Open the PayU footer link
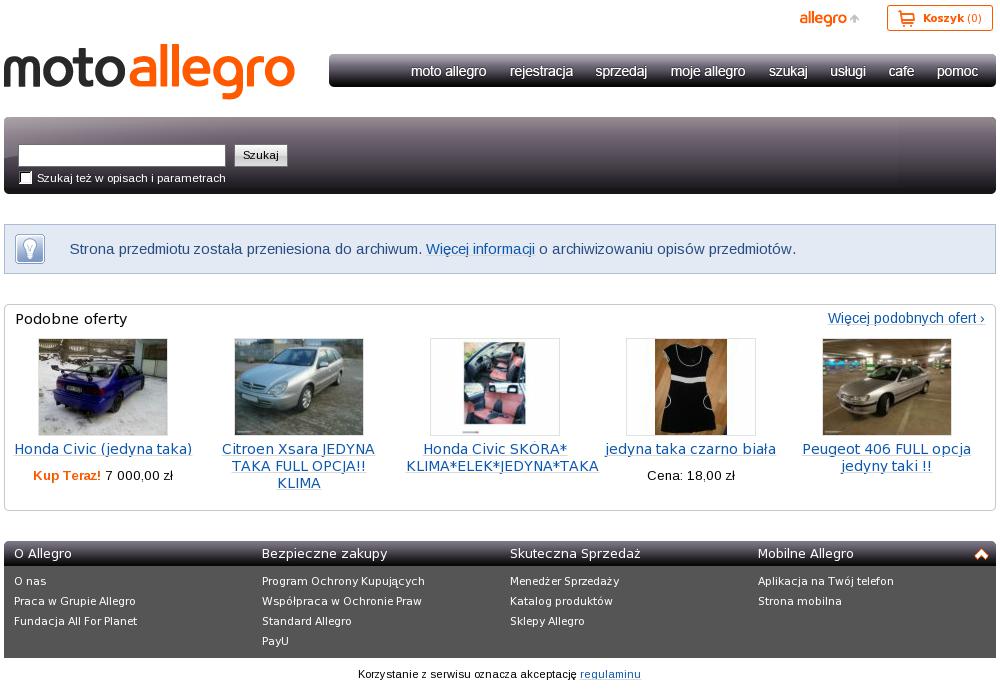The width and height of the screenshot is (1000, 694). tap(275, 641)
